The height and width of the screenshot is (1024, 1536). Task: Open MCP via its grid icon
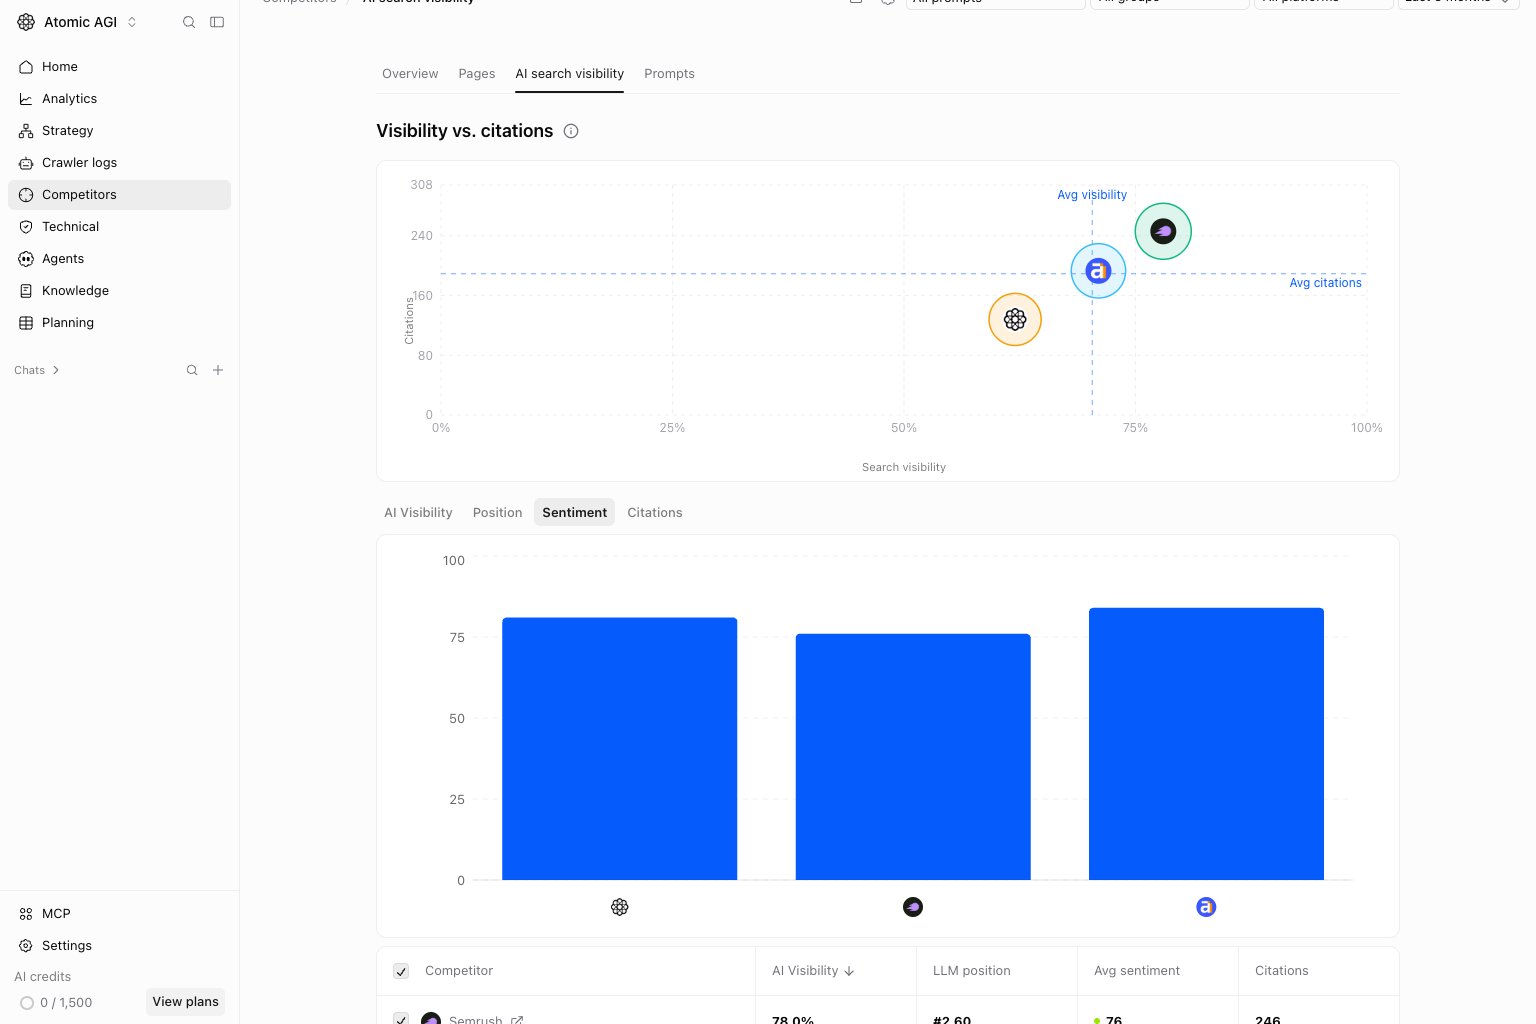(26, 914)
